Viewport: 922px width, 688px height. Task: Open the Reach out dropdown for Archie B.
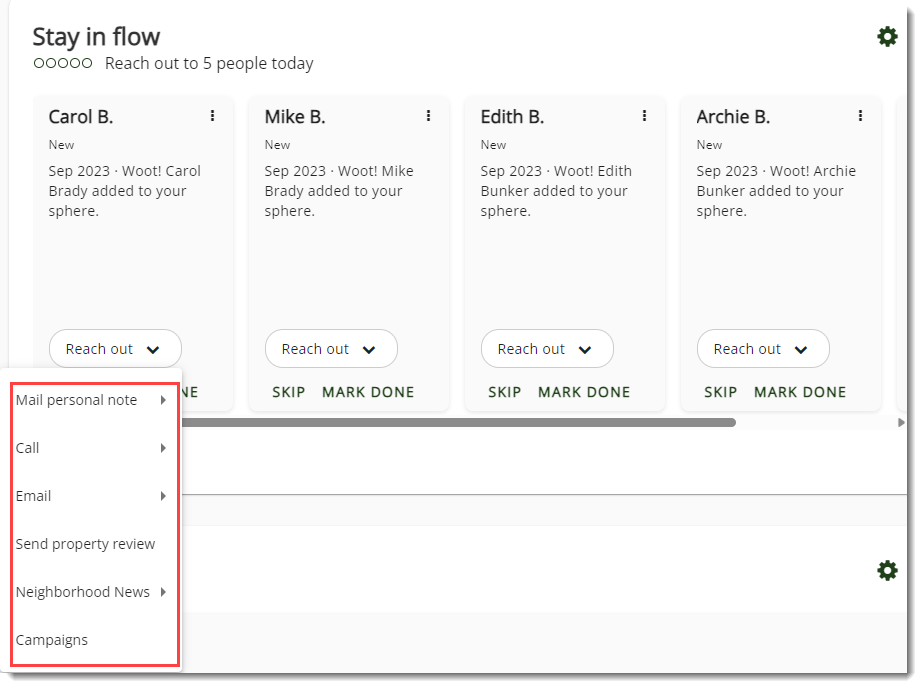point(763,348)
